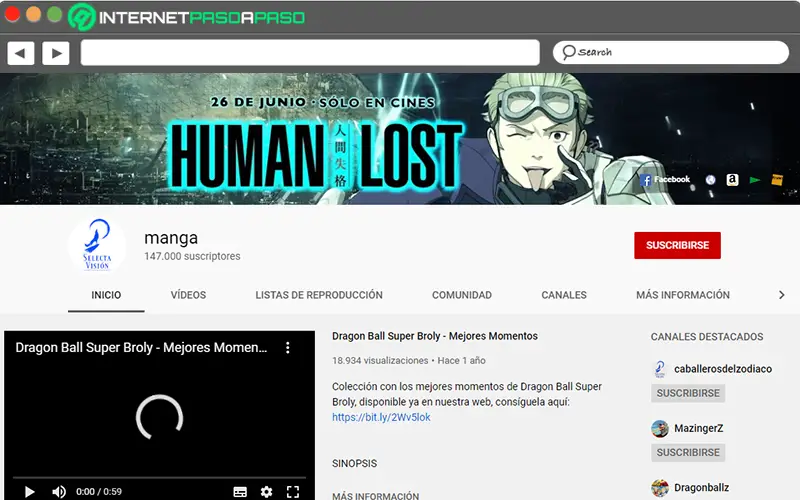The image size is (800, 500).
Task: Select the INICIO tab
Action: (106, 295)
